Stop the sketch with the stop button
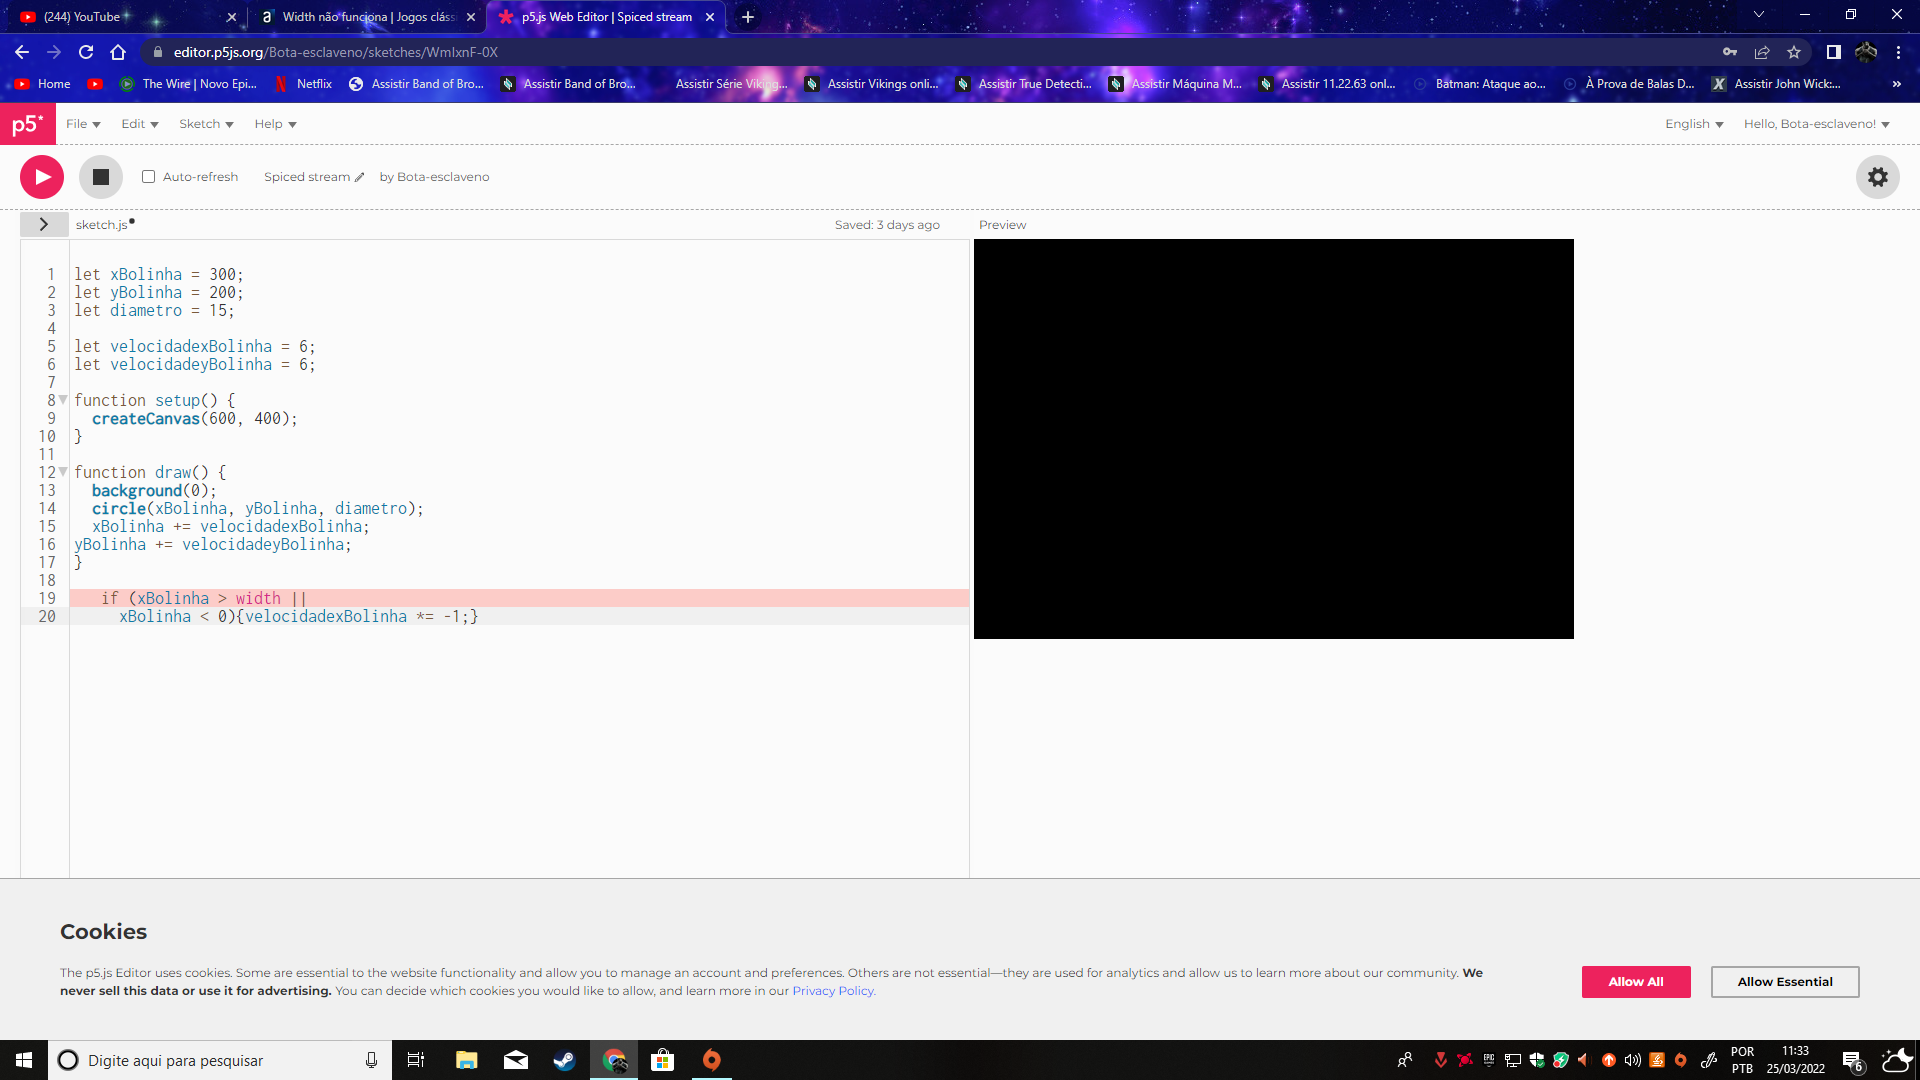1920x1080 pixels. coord(101,177)
